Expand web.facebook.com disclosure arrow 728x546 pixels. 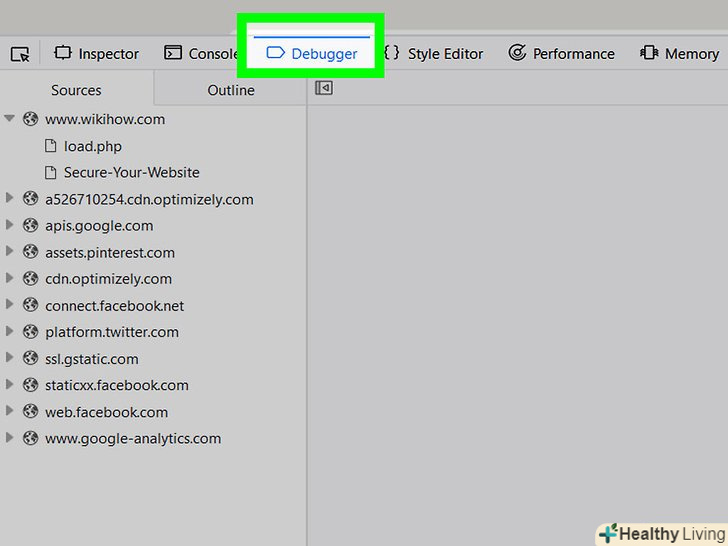[9, 411]
